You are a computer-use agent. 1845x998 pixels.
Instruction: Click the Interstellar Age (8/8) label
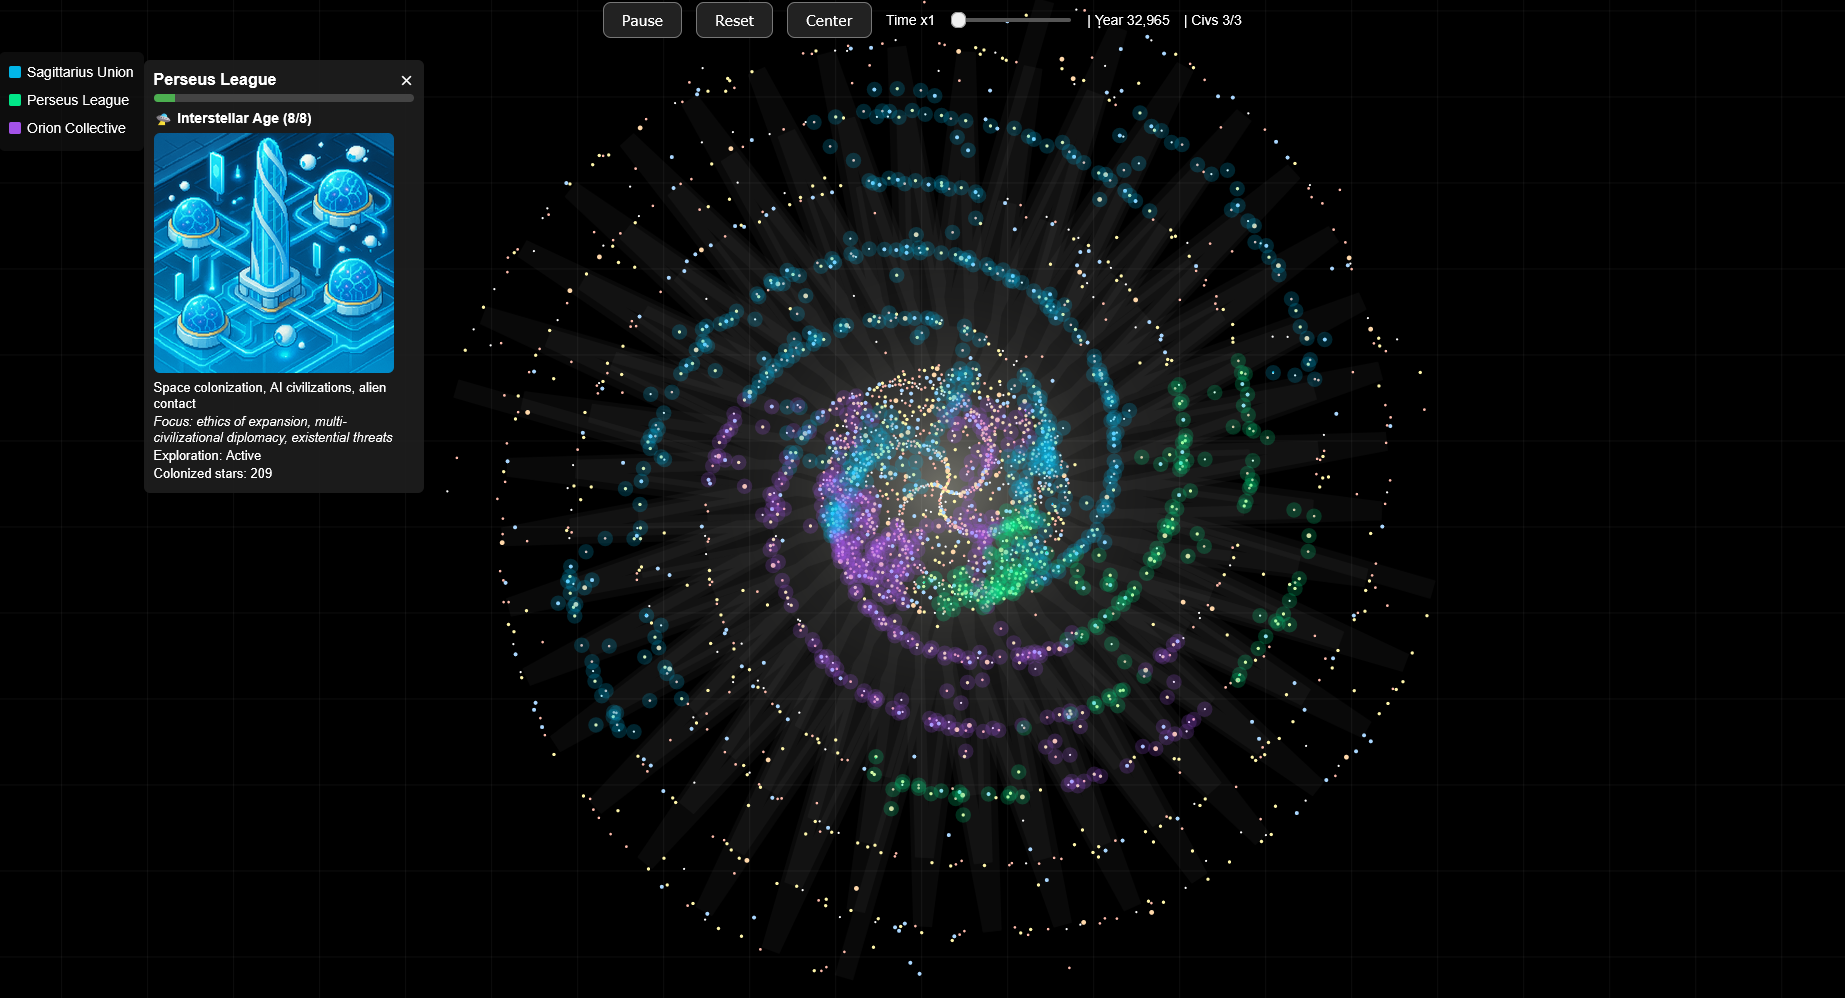pos(244,118)
